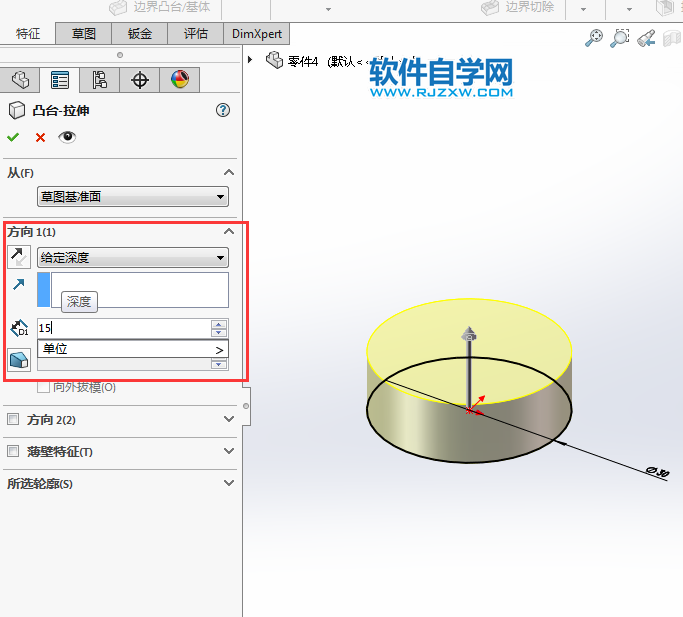Click the Zoom to Fit icon
Image resolution: width=683 pixels, height=617 pixels.
click(594, 38)
